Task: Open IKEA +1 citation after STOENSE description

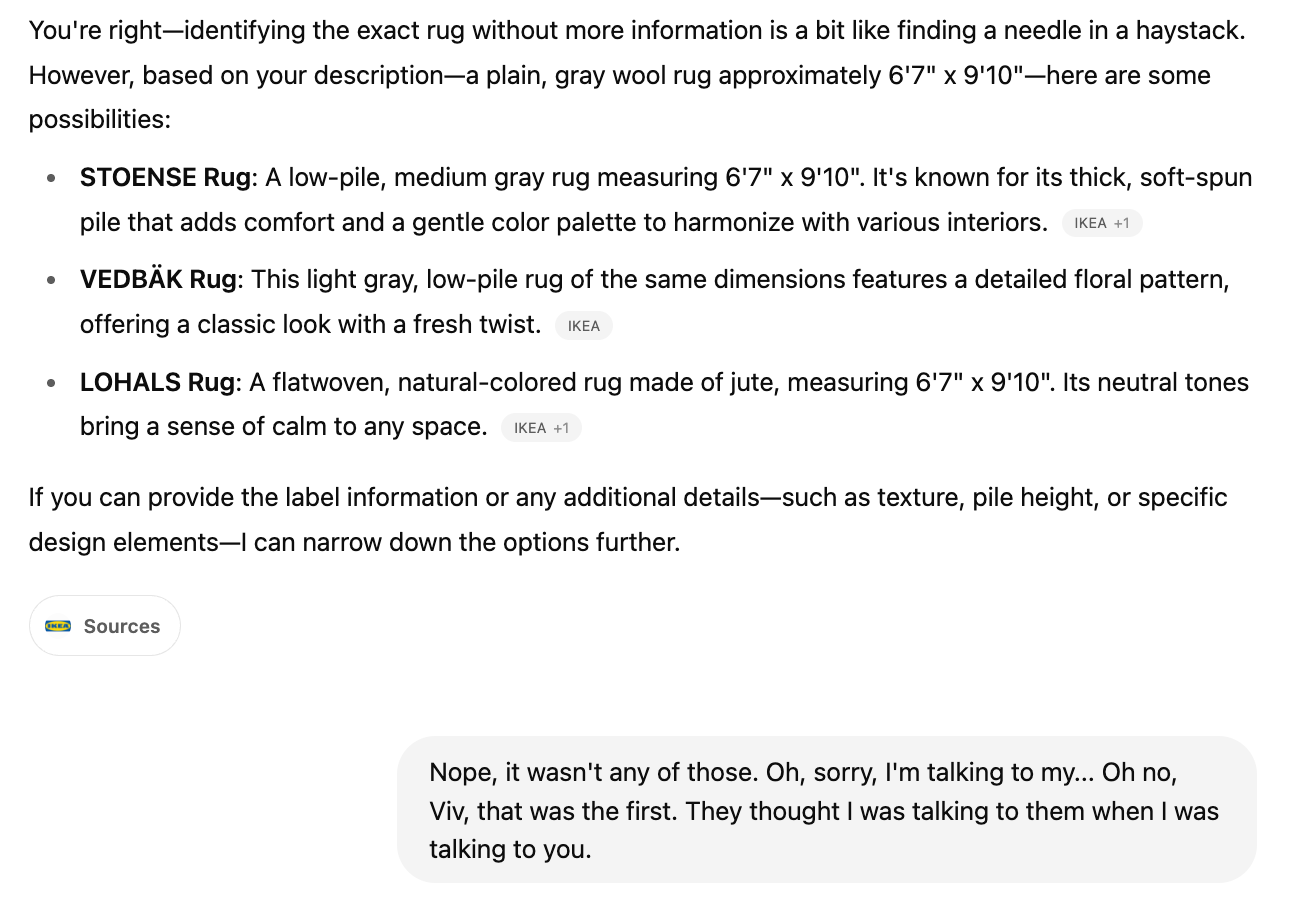Action: coord(1101,223)
